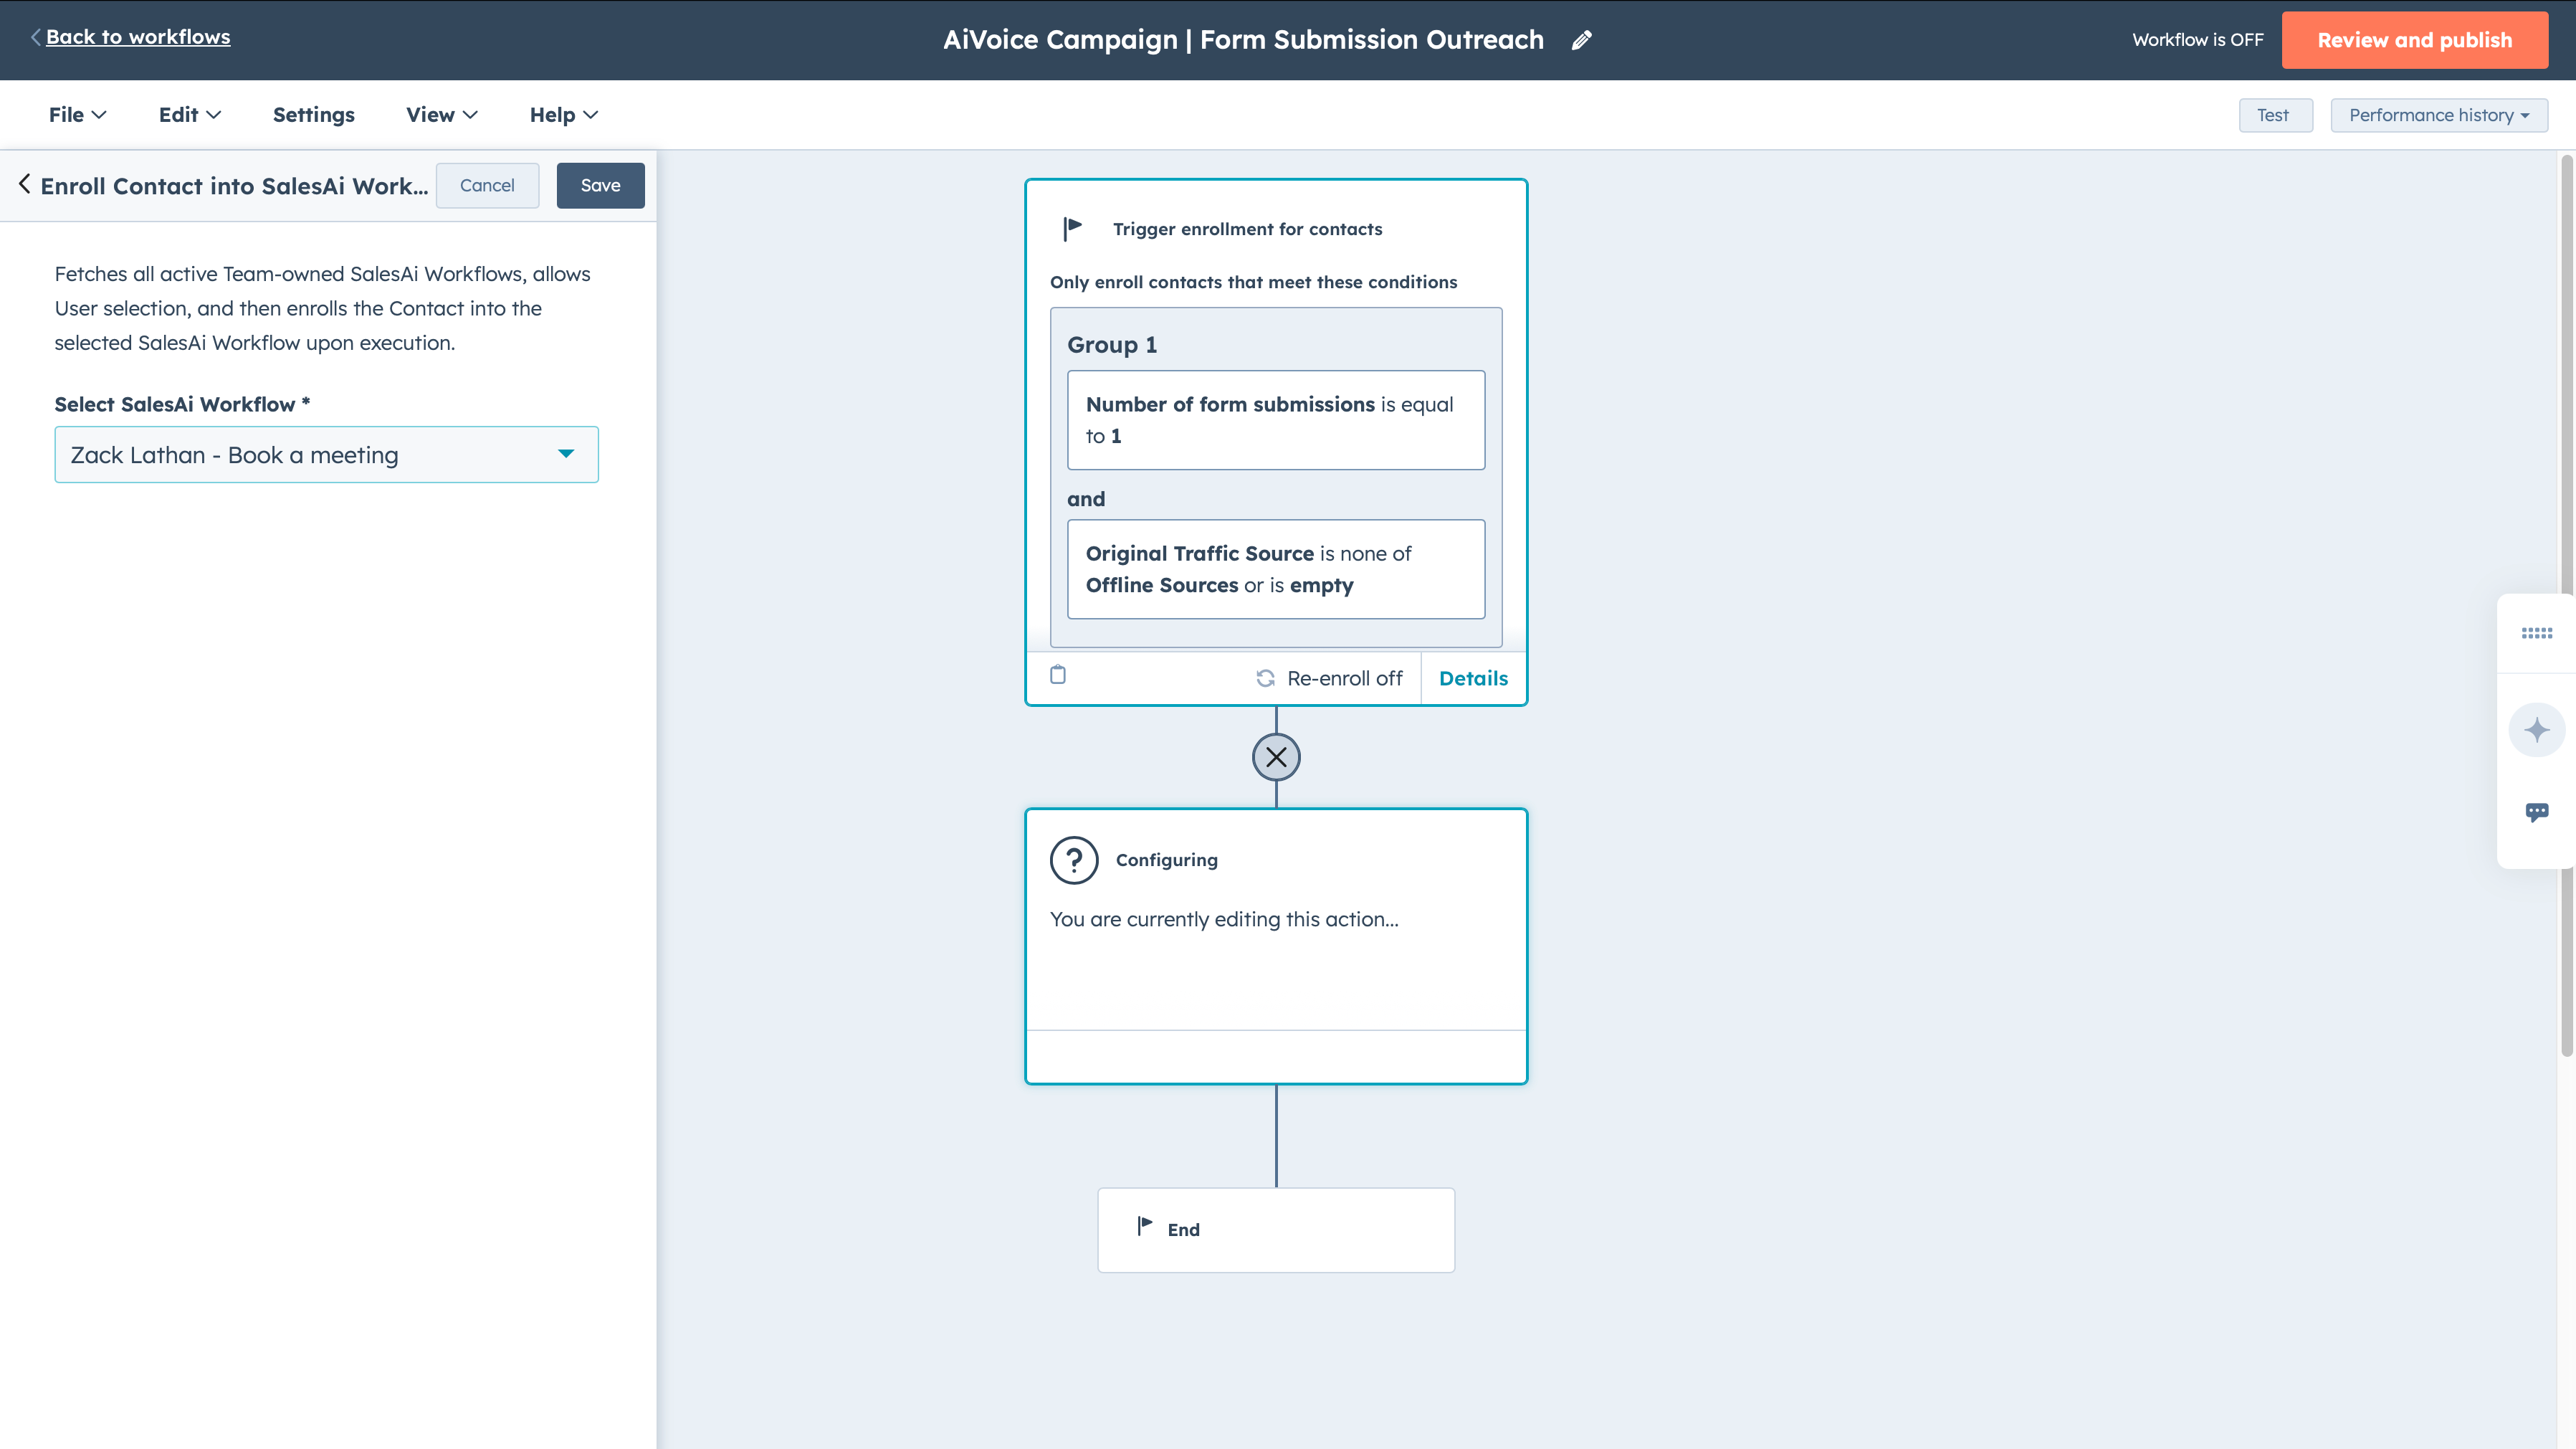The image size is (2576, 1449).
Task: Click the circular X connector between cards
Action: (1276, 757)
